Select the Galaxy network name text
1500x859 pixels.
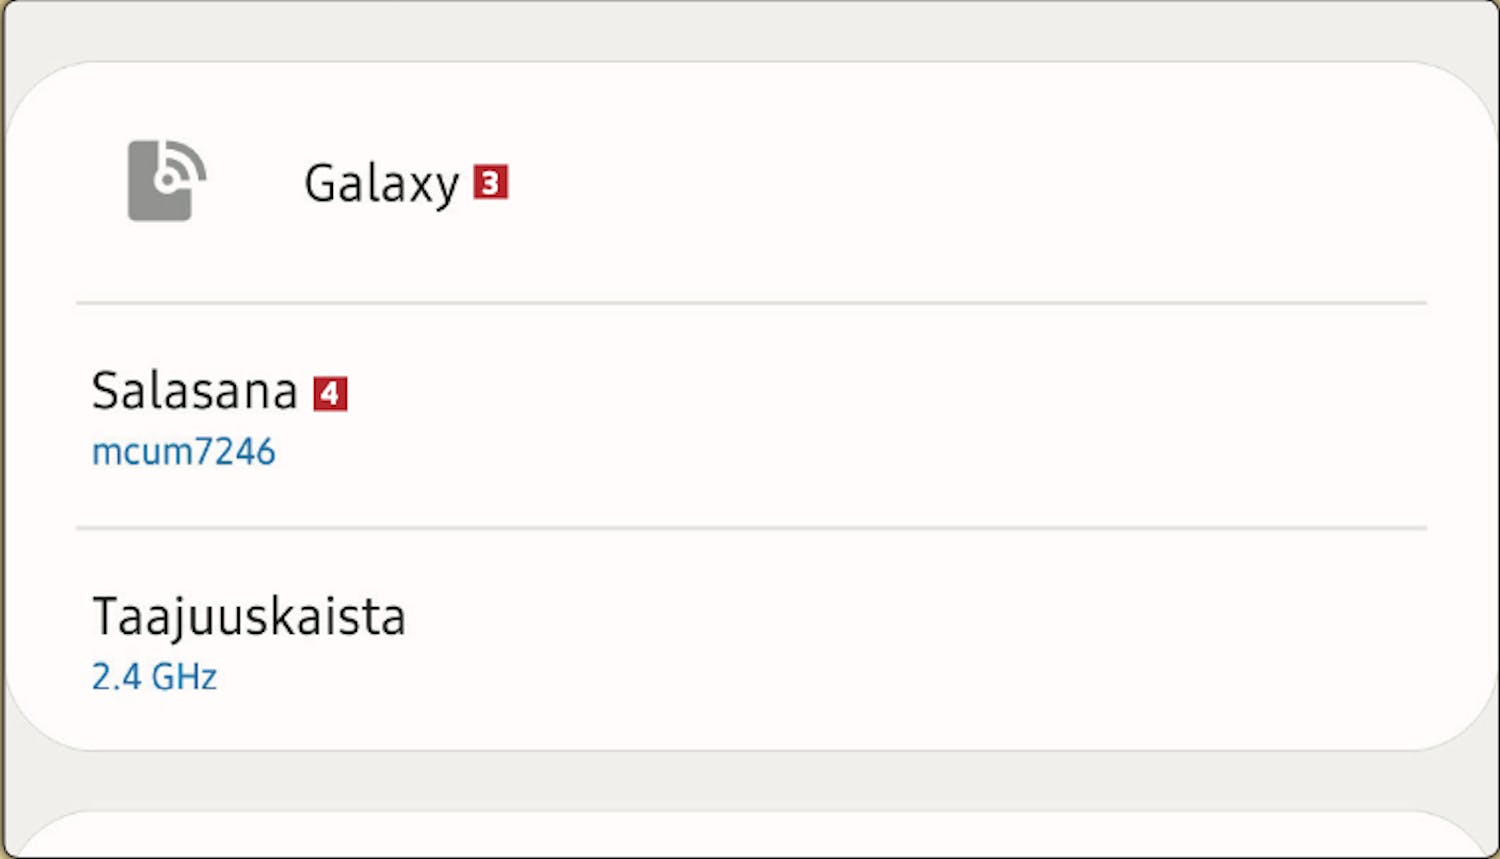[x=381, y=184]
